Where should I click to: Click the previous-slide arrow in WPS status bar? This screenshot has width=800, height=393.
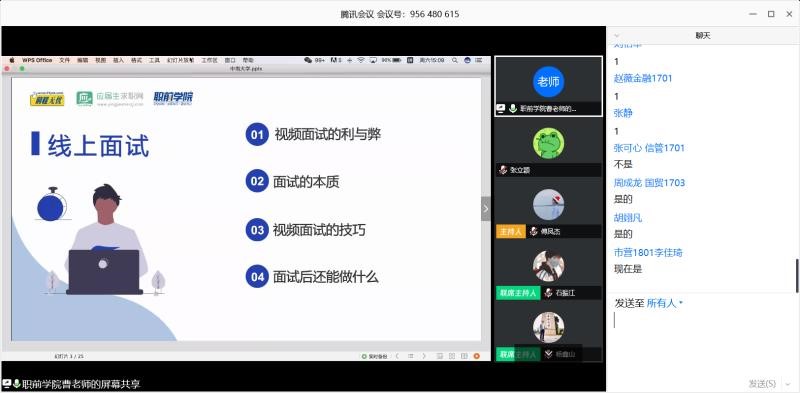(x=398, y=356)
